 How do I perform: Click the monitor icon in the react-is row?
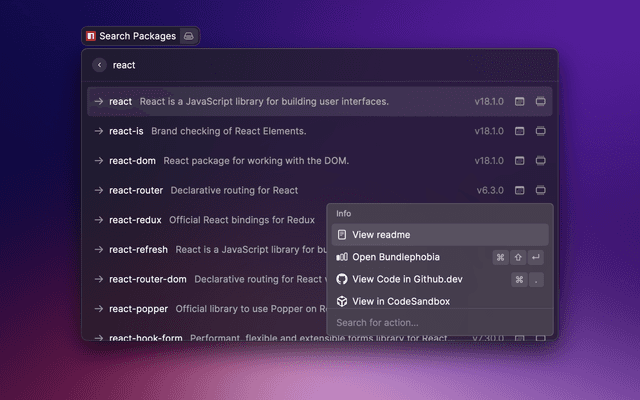point(541,131)
